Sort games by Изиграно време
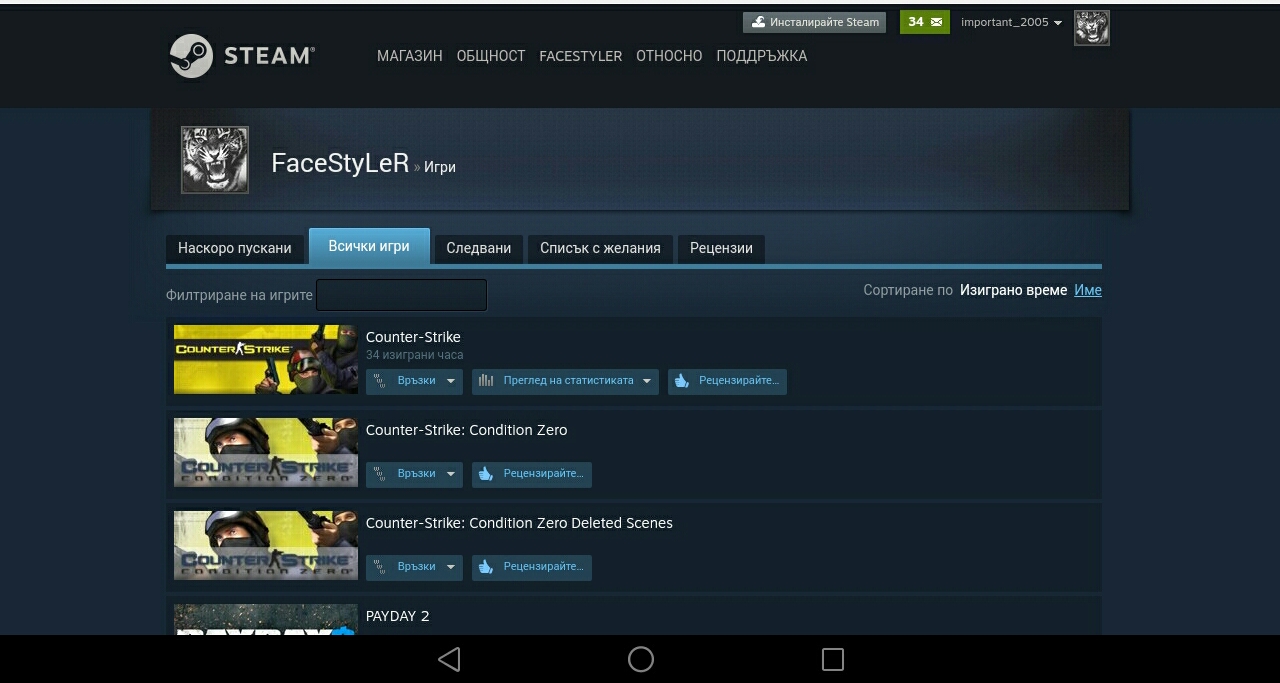This screenshot has width=1280, height=683. [1013, 290]
